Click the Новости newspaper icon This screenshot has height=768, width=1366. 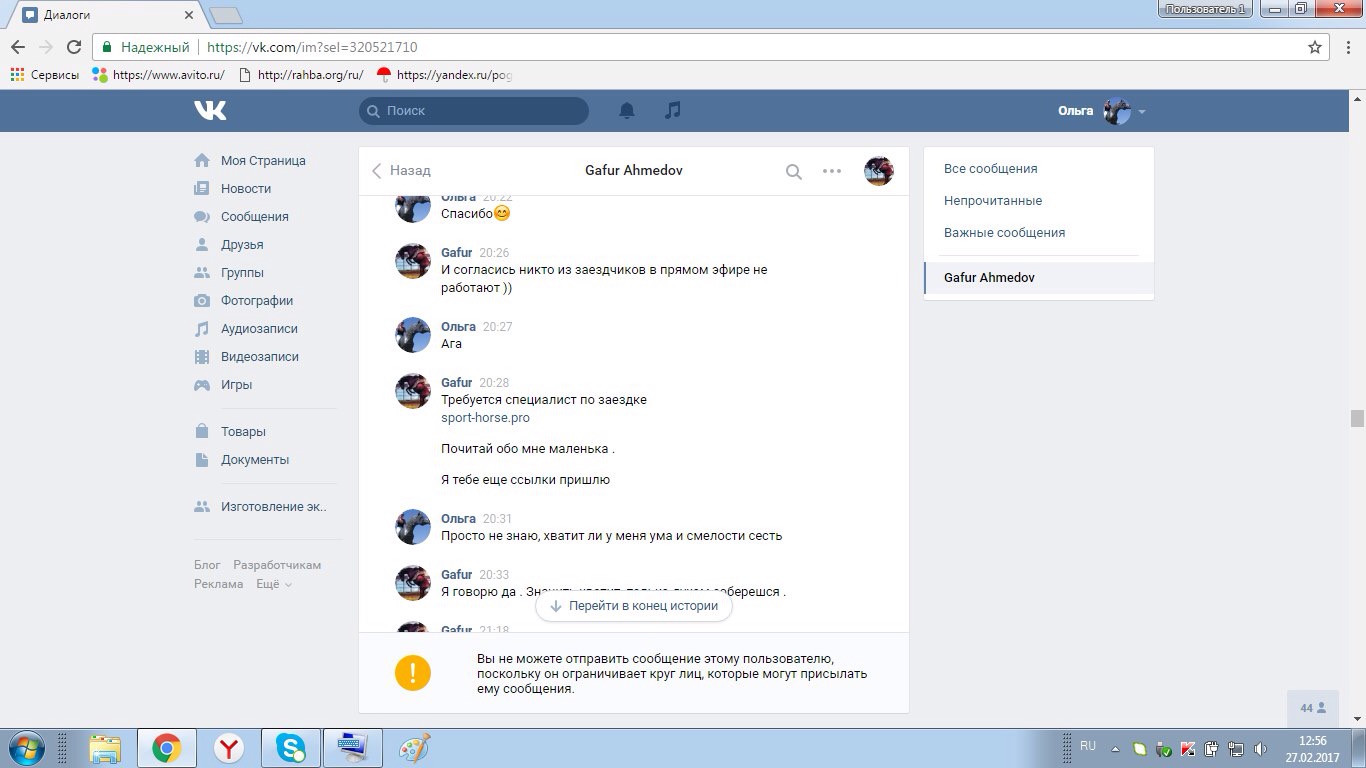pyautogui.click(x=202, y=188)
